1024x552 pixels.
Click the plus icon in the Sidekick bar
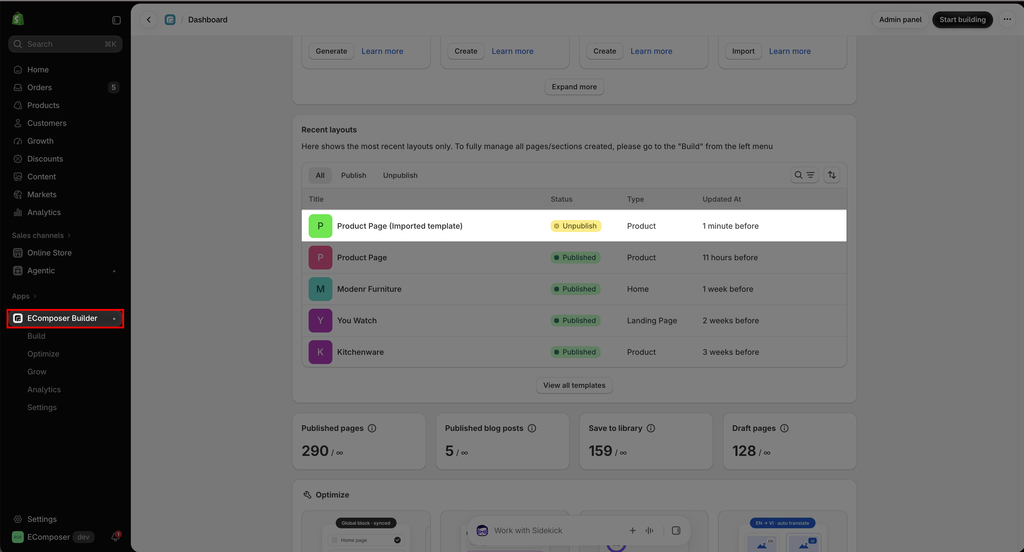tap(632, 530)
